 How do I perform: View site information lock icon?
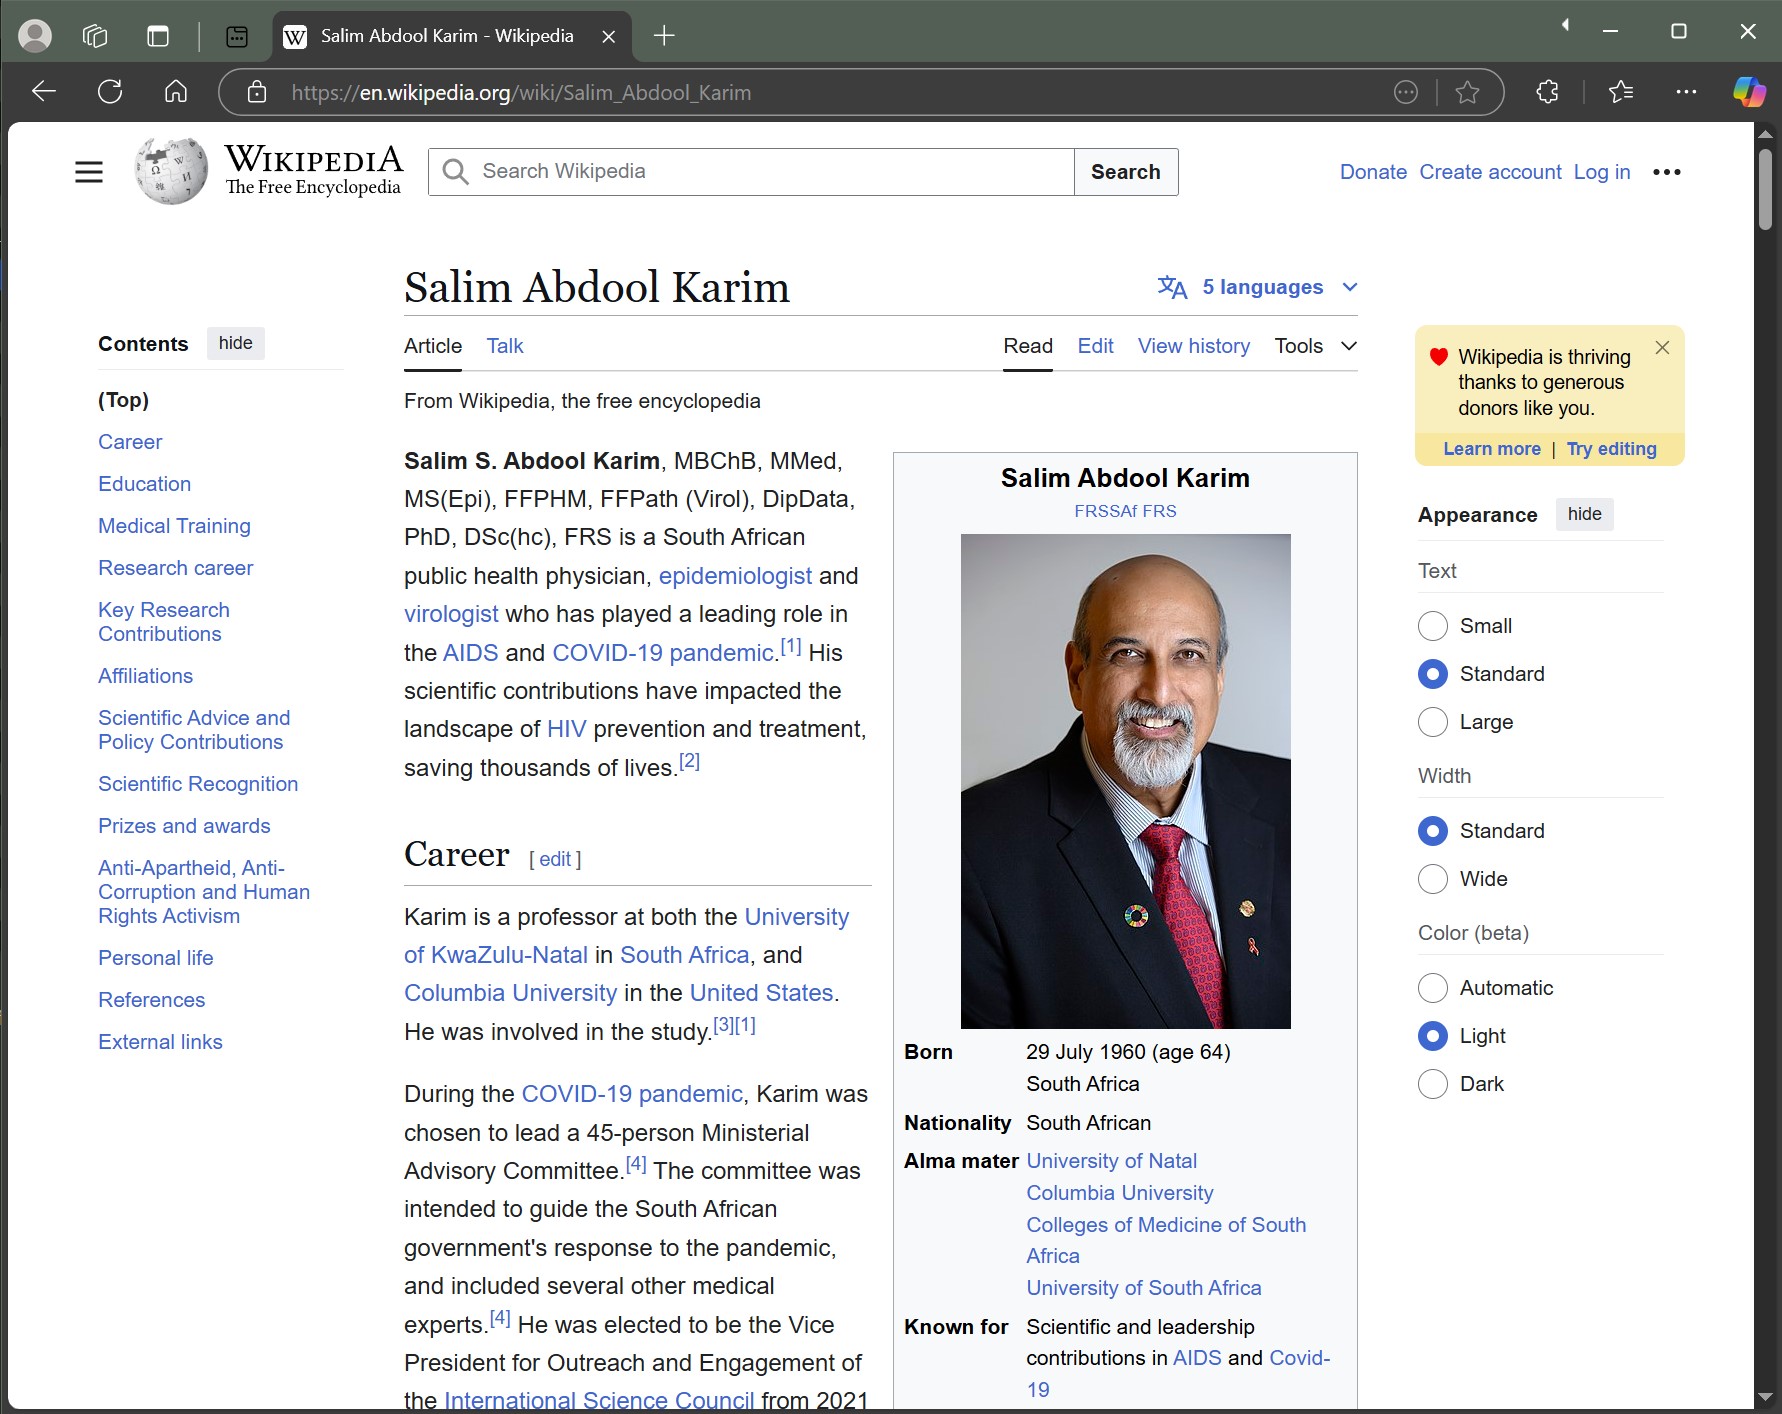(257, 92)
